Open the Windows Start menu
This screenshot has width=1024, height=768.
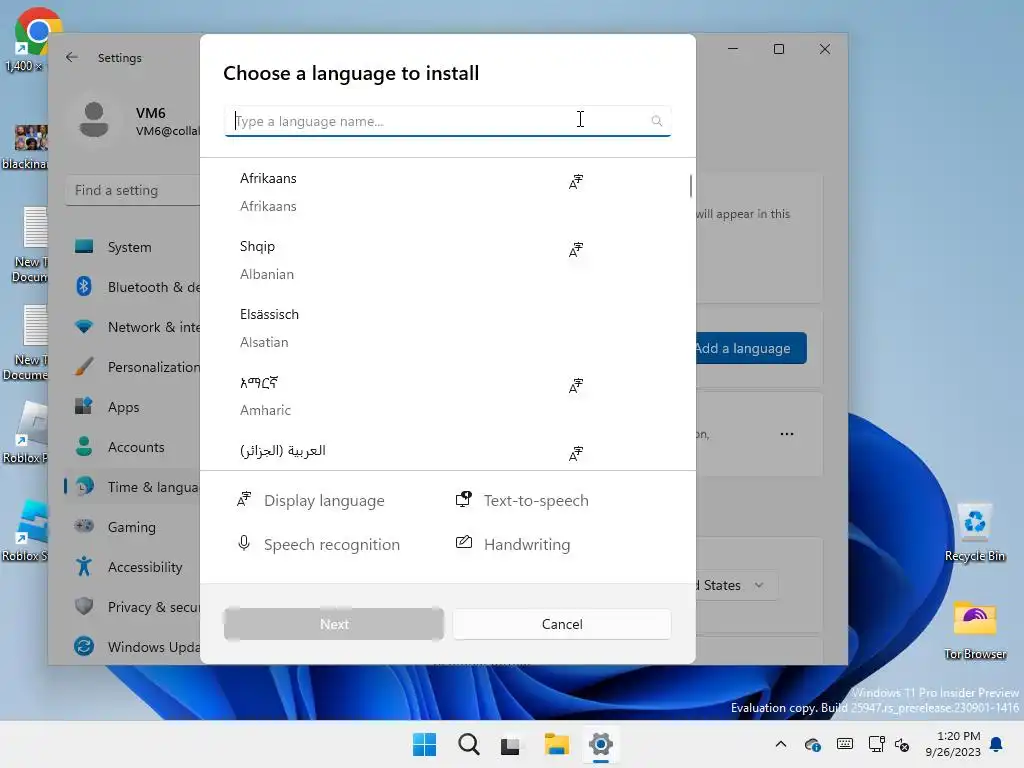point(424,744)
